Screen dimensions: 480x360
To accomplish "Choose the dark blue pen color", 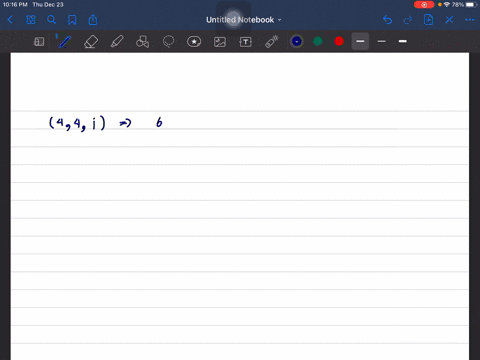I will 297,41.
